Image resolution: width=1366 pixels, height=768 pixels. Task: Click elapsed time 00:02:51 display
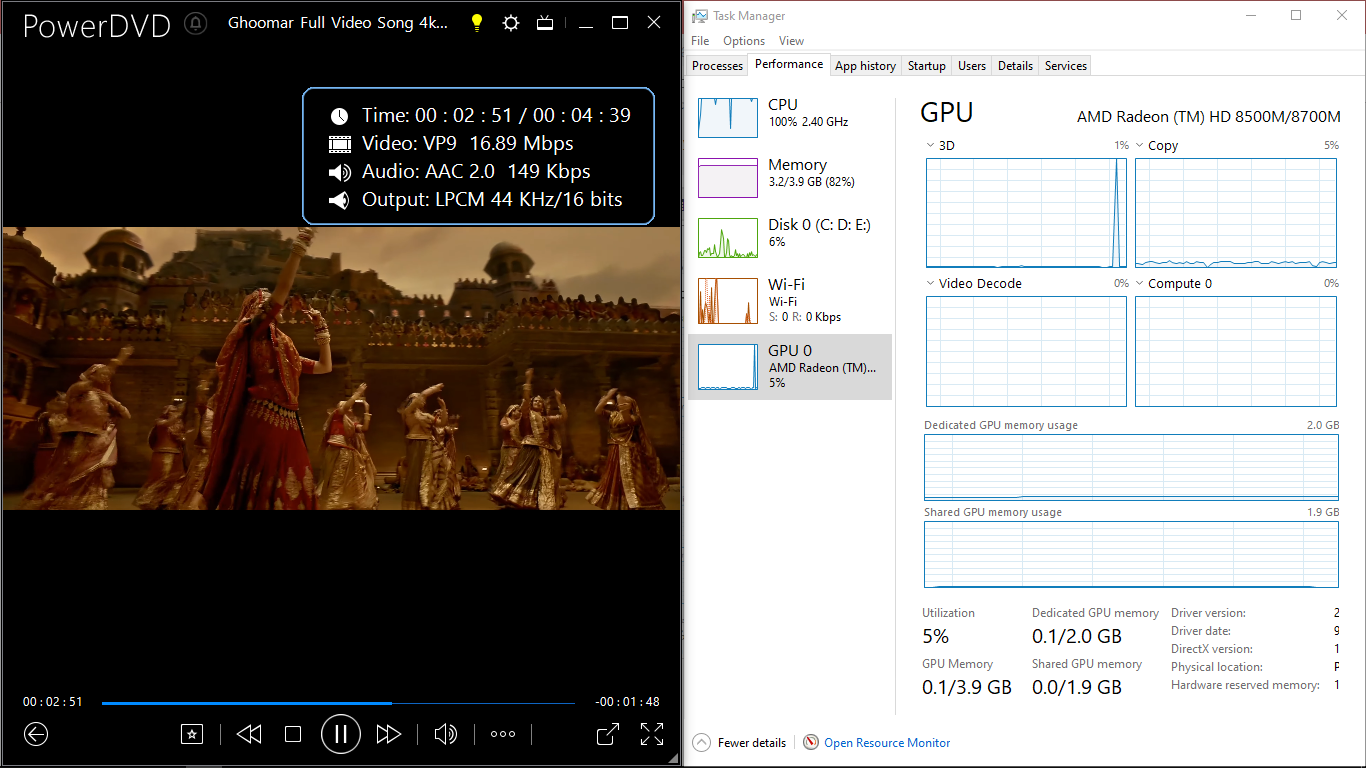tap(53, 702)
